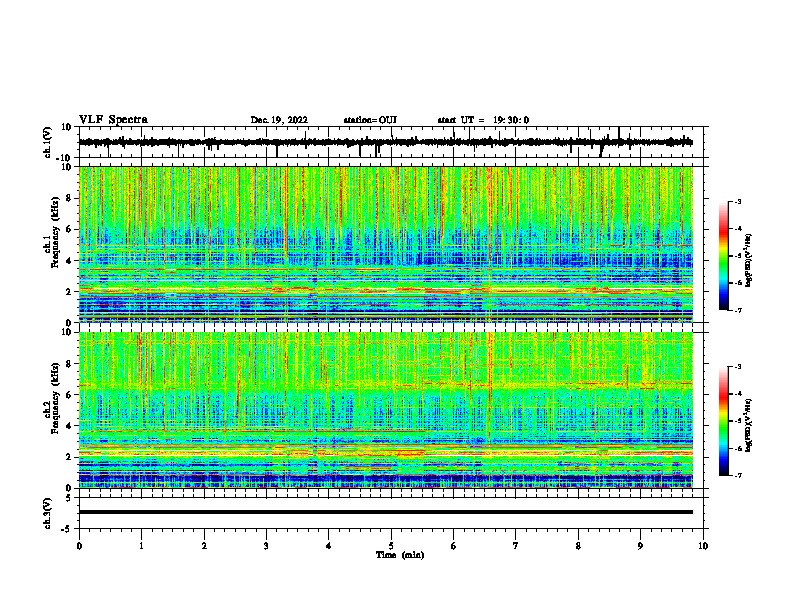Click the ch.3 flat voltage trace

386,512
